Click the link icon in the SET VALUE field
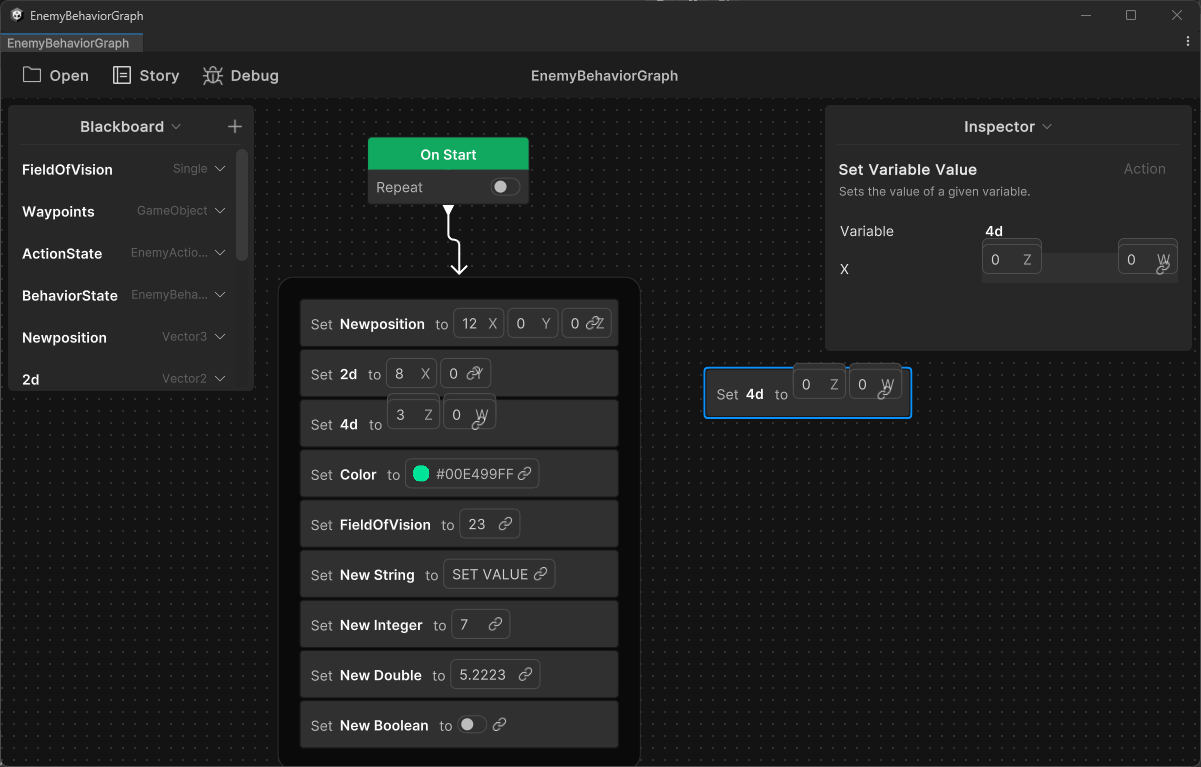The width and height of the screenshot is (1201, 767). pyautogui.click(x=539, y=573)
